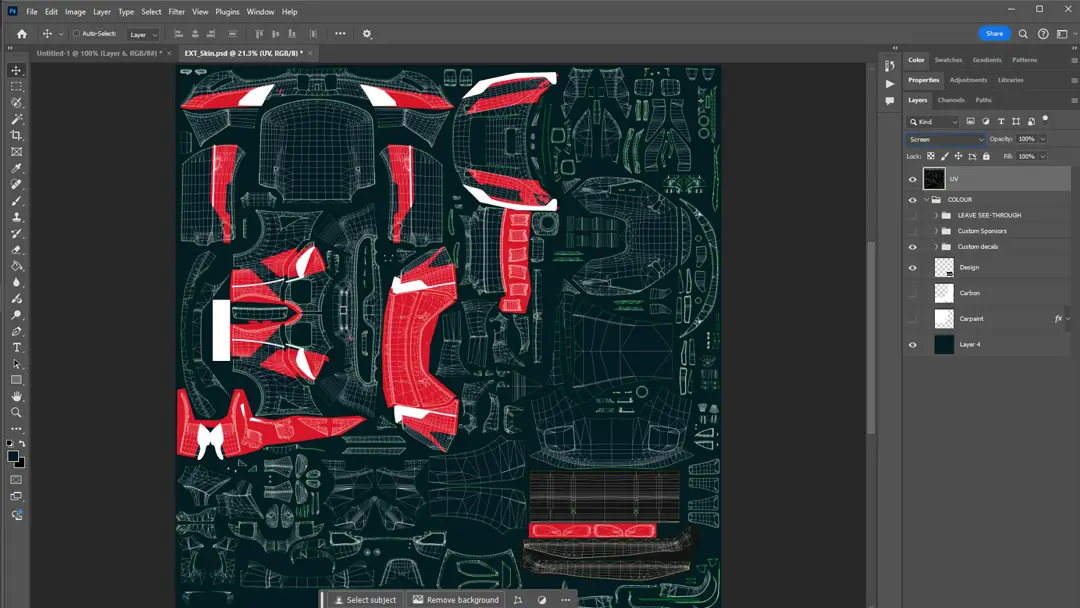1080x608 pixels.
Task: Toggle visibility of the Design layer
Action: point(912,267)
